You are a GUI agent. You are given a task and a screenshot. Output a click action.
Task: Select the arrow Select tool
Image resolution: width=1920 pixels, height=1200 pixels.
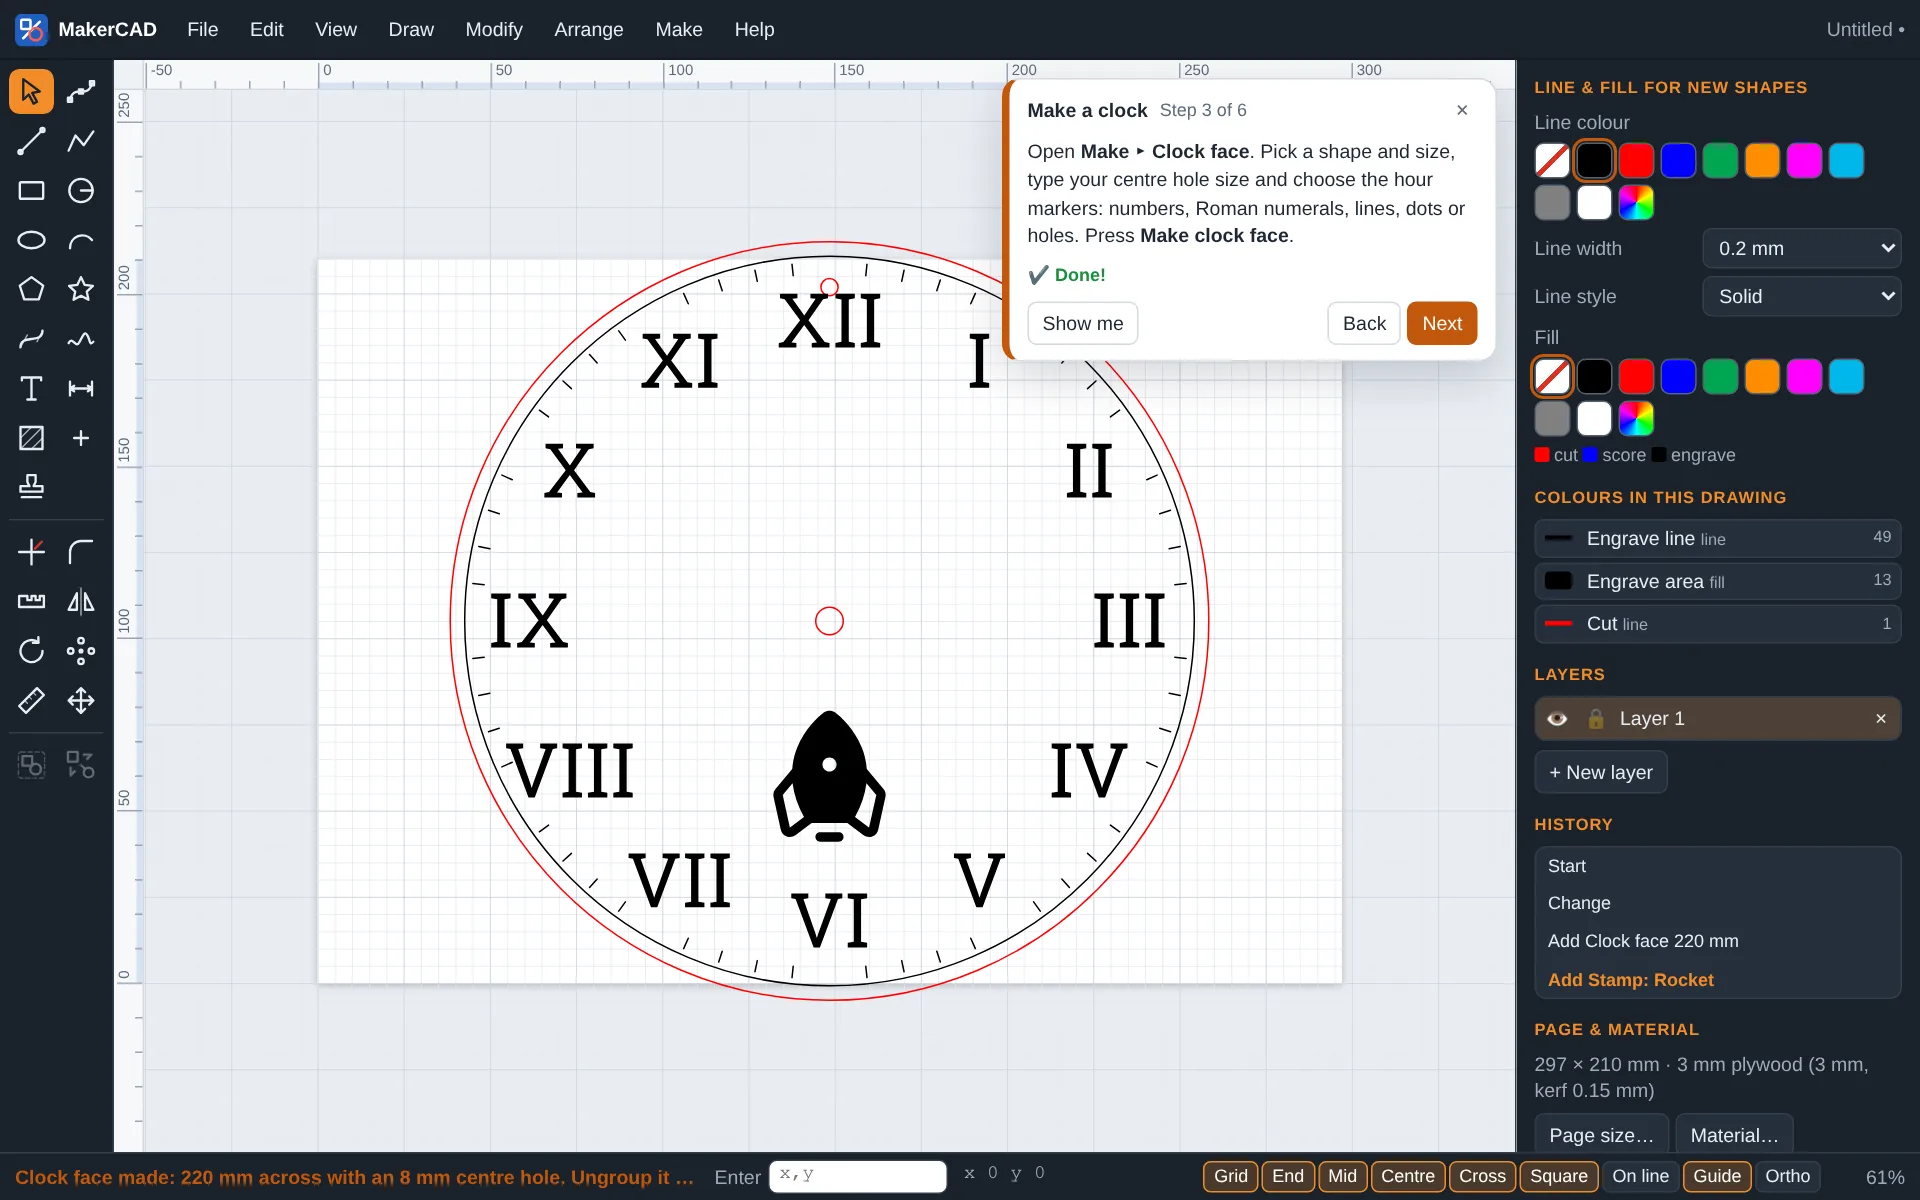pos(31,91)
